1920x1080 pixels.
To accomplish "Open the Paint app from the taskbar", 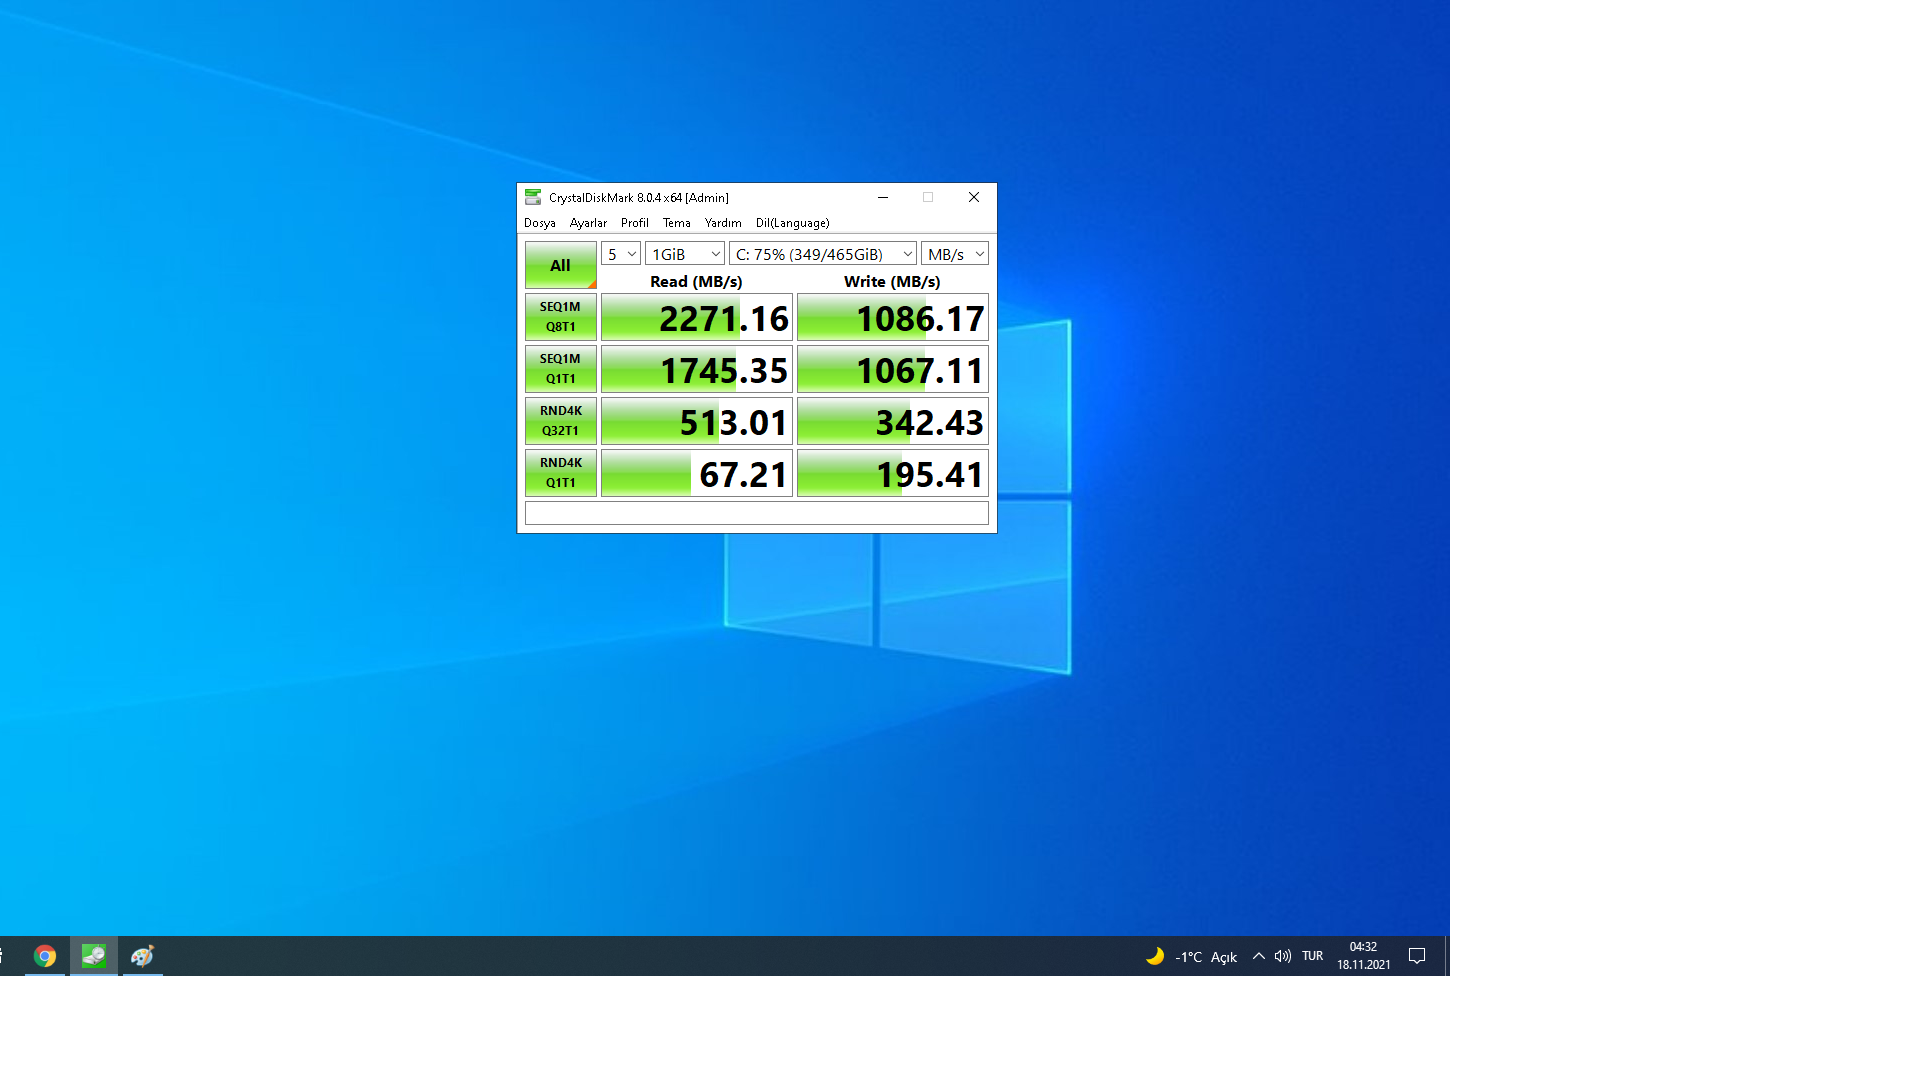I will click(142, 956).
